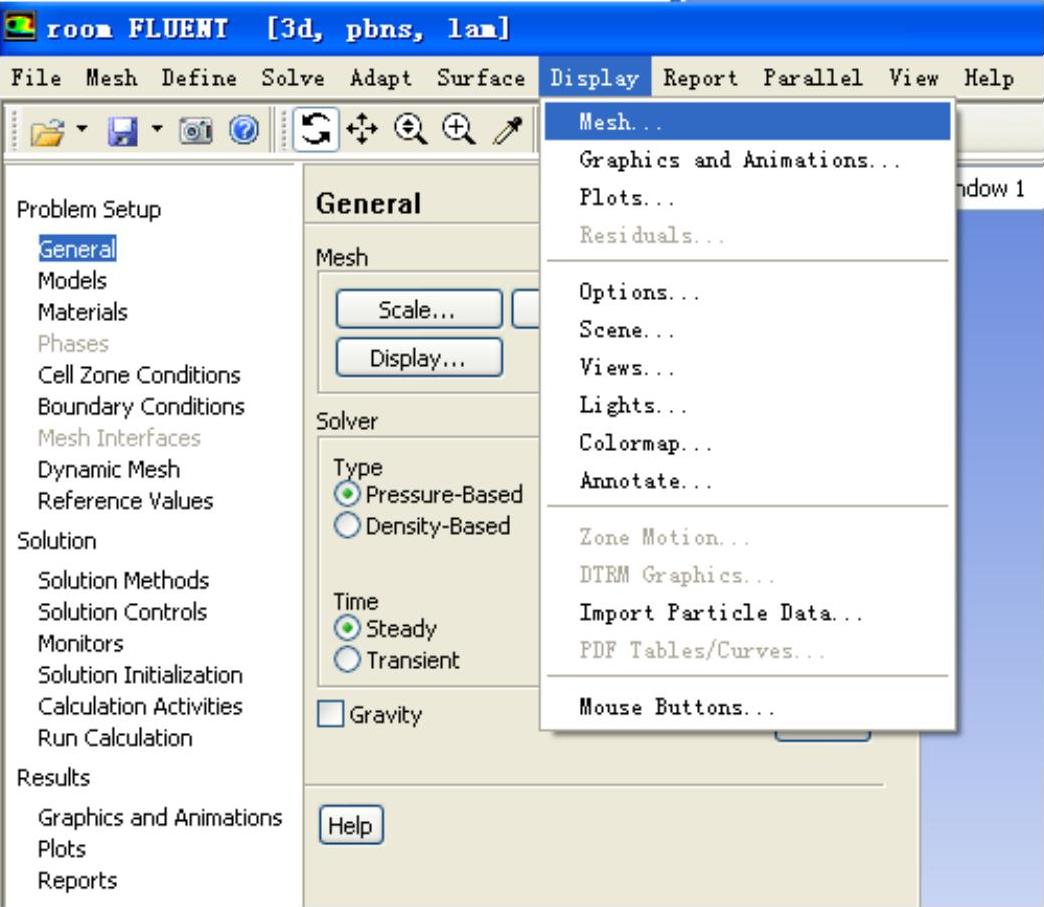Click the Help button in General panel
Image resolution: width=1044 pixels, height=907 pixels.
tap(351, 825)
